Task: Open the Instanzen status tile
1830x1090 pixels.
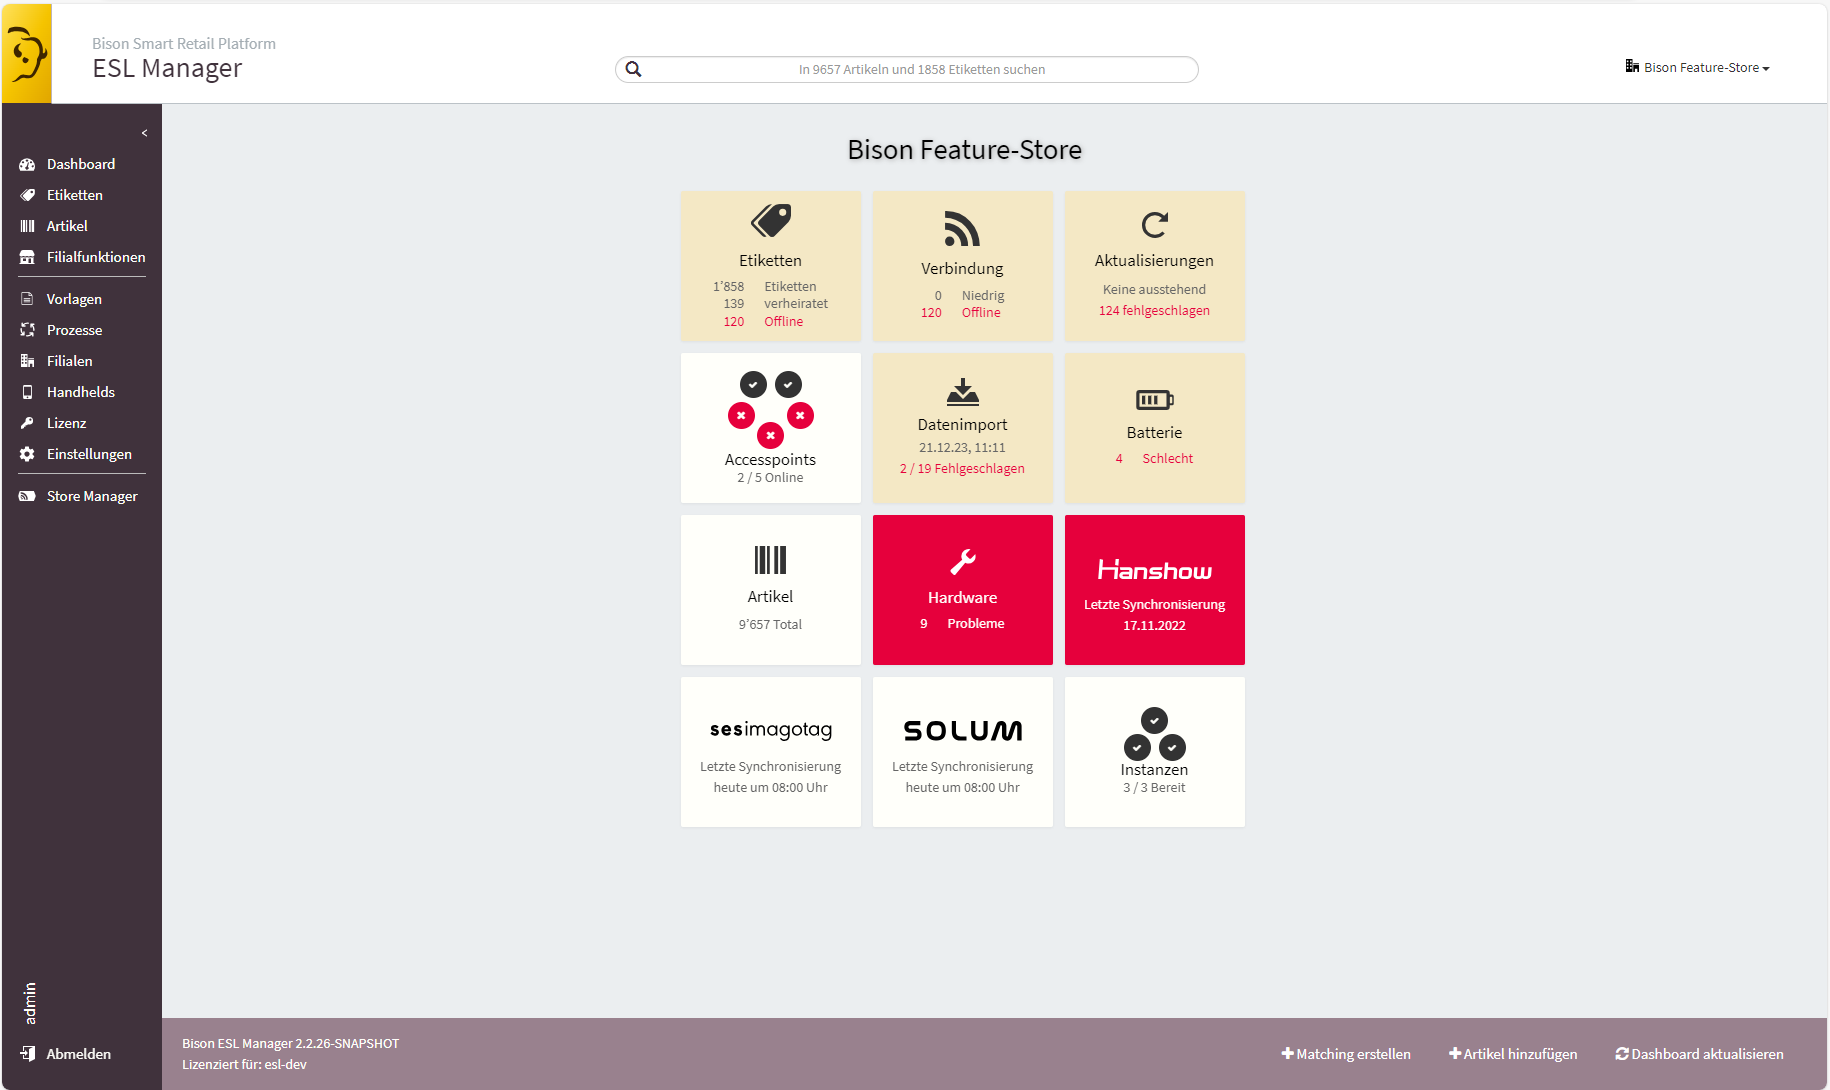Action: (x=1154, y=752)
